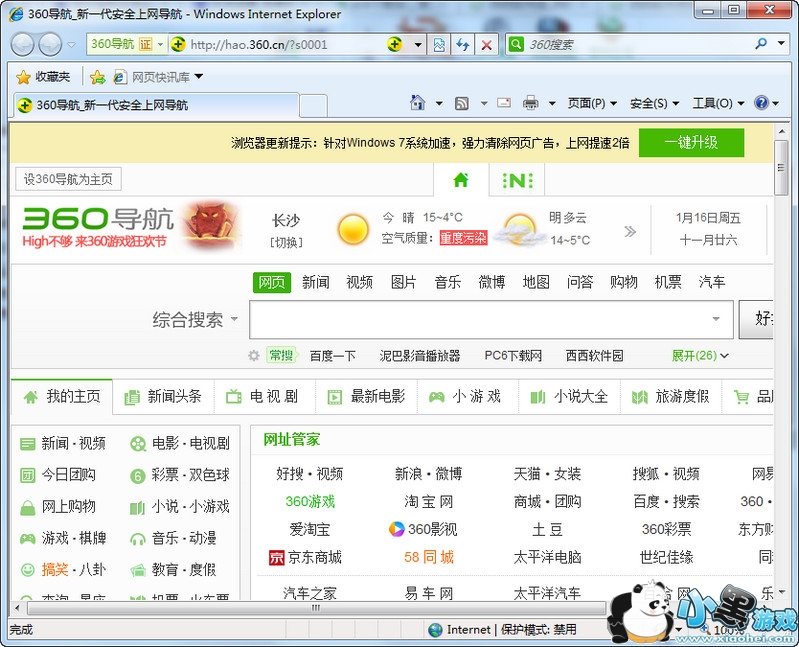Select the 新闻 search category tab
Screen dimensions: 799x647
click(315, 282)
